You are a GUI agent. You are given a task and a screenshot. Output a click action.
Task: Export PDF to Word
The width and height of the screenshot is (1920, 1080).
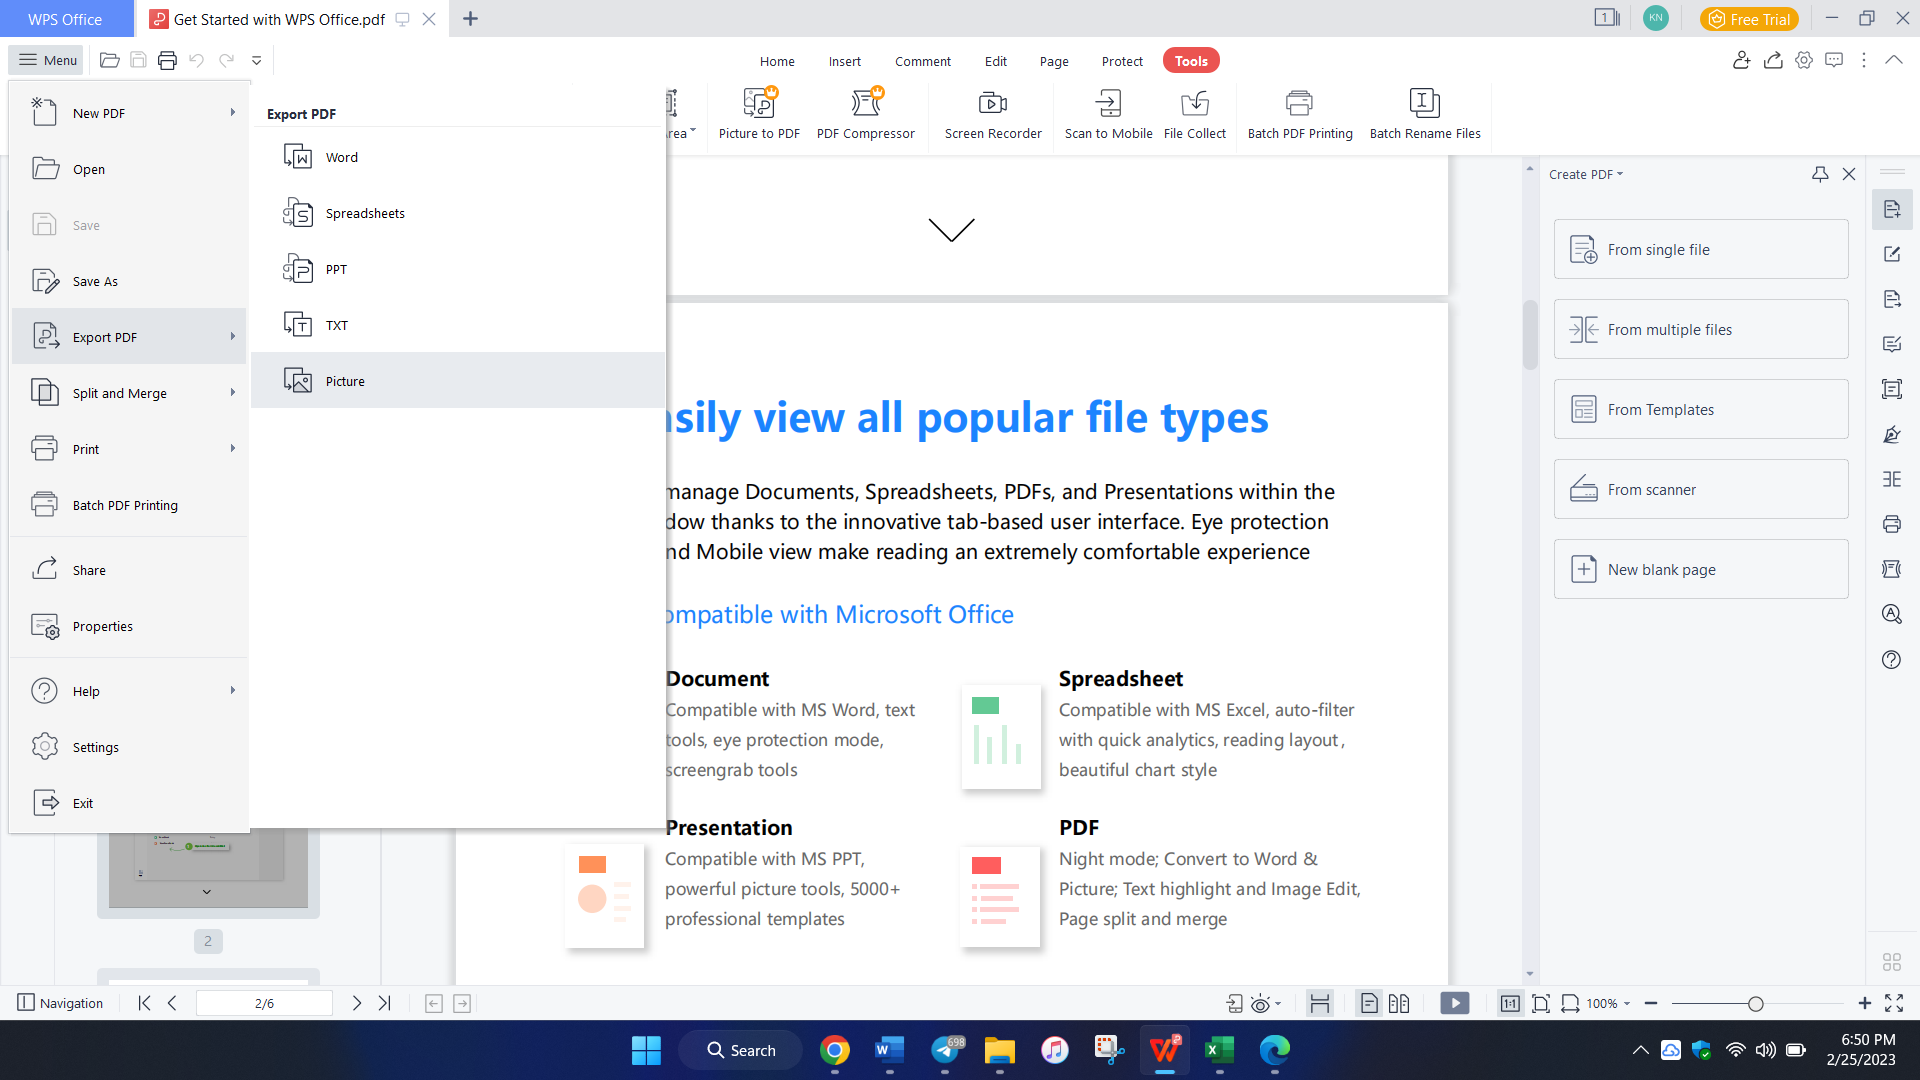pos(458,157)
